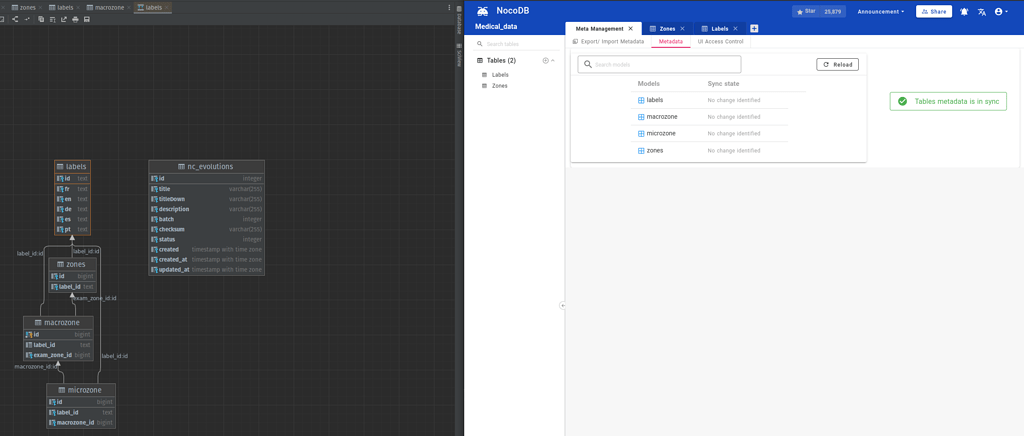Click the add table plus icon

point(545,61)
